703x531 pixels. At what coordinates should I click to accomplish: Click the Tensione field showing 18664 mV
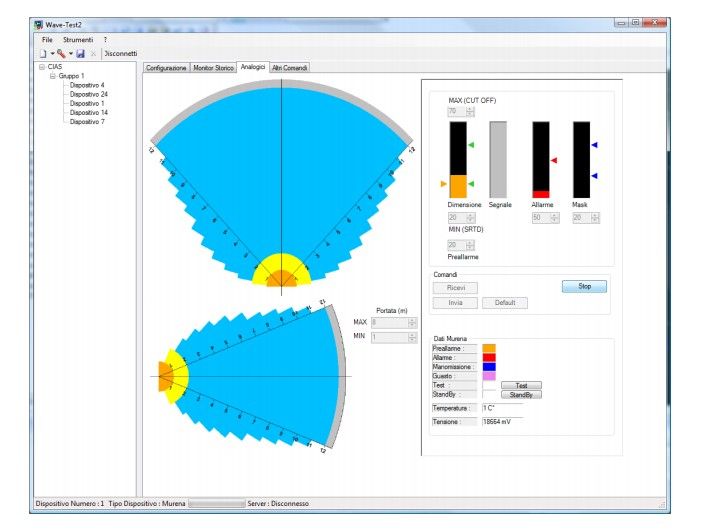(503, 422)
